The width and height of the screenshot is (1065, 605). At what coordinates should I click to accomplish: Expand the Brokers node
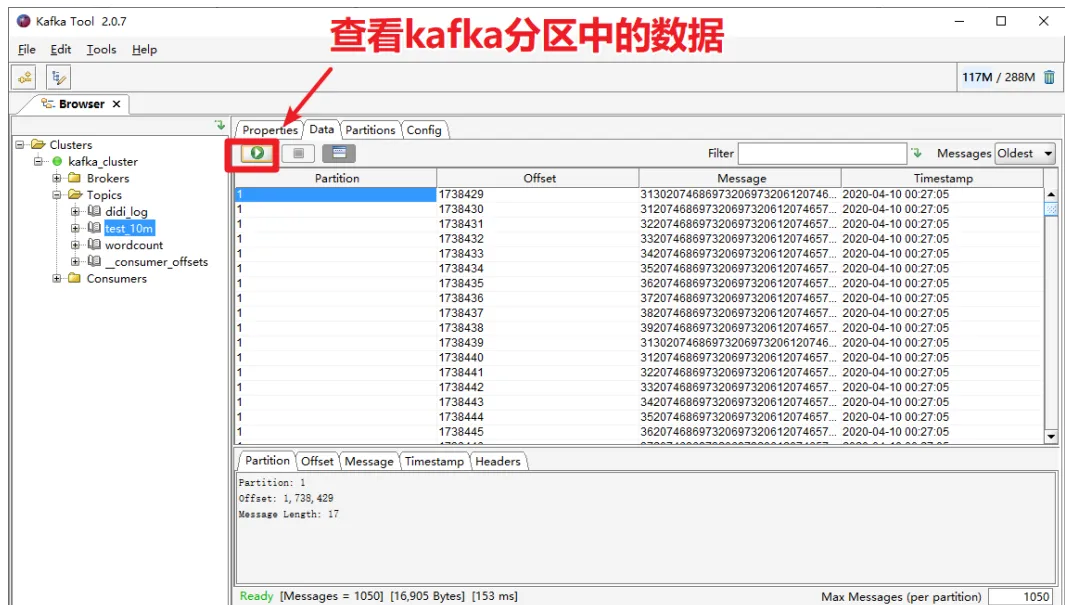click(x=57, y=178)
